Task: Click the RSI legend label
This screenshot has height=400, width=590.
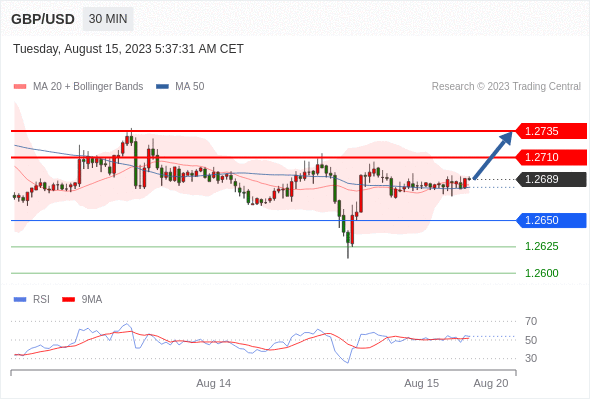Action: pyautogui.click(x=41, y=300)
